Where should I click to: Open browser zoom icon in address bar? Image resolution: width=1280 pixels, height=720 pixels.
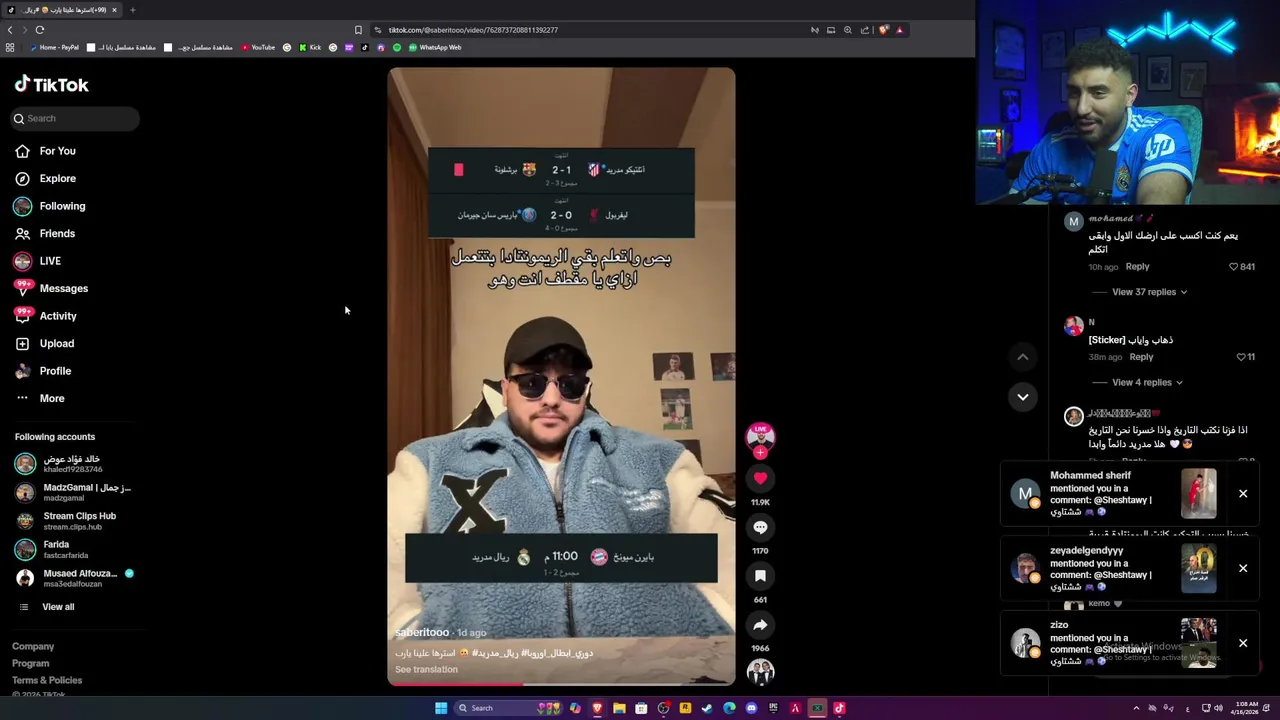point(848,30)
